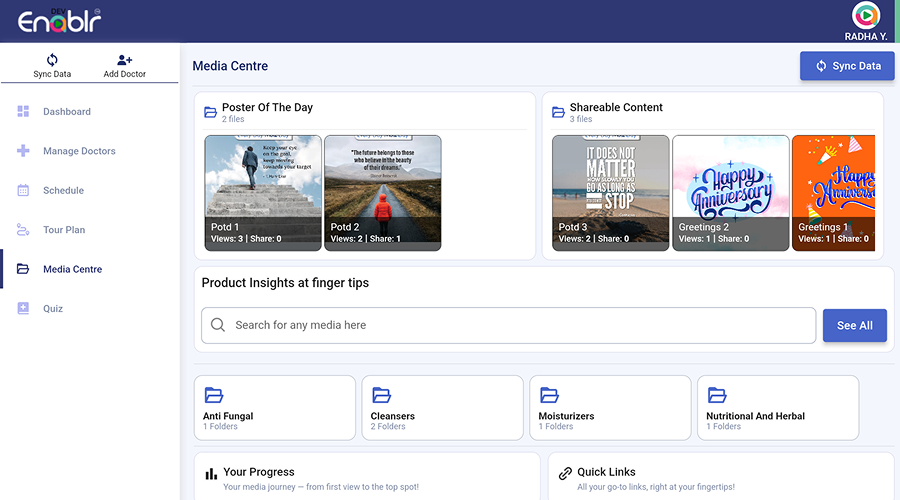
Task: Click the Sync Data icon in sidebar
Action: [x=52, y=60]
